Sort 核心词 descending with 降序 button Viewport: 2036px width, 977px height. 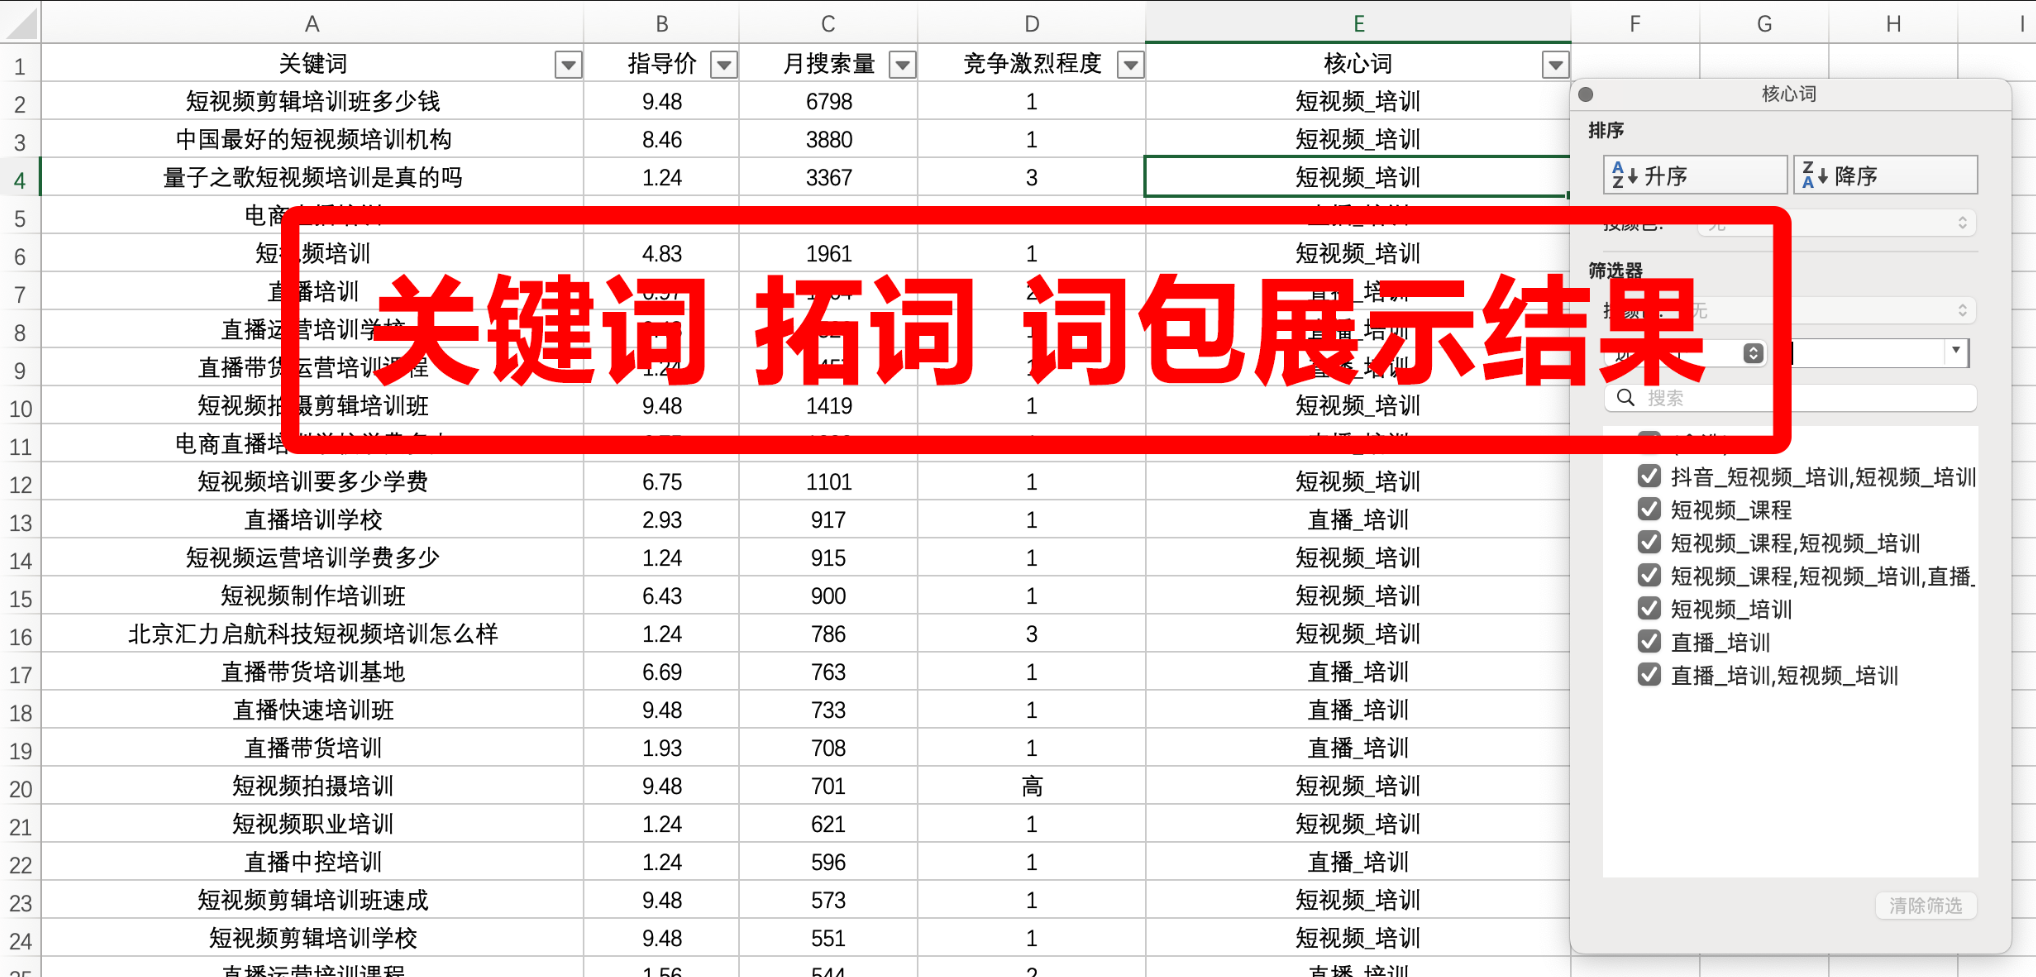click(x=1884, y=176)
